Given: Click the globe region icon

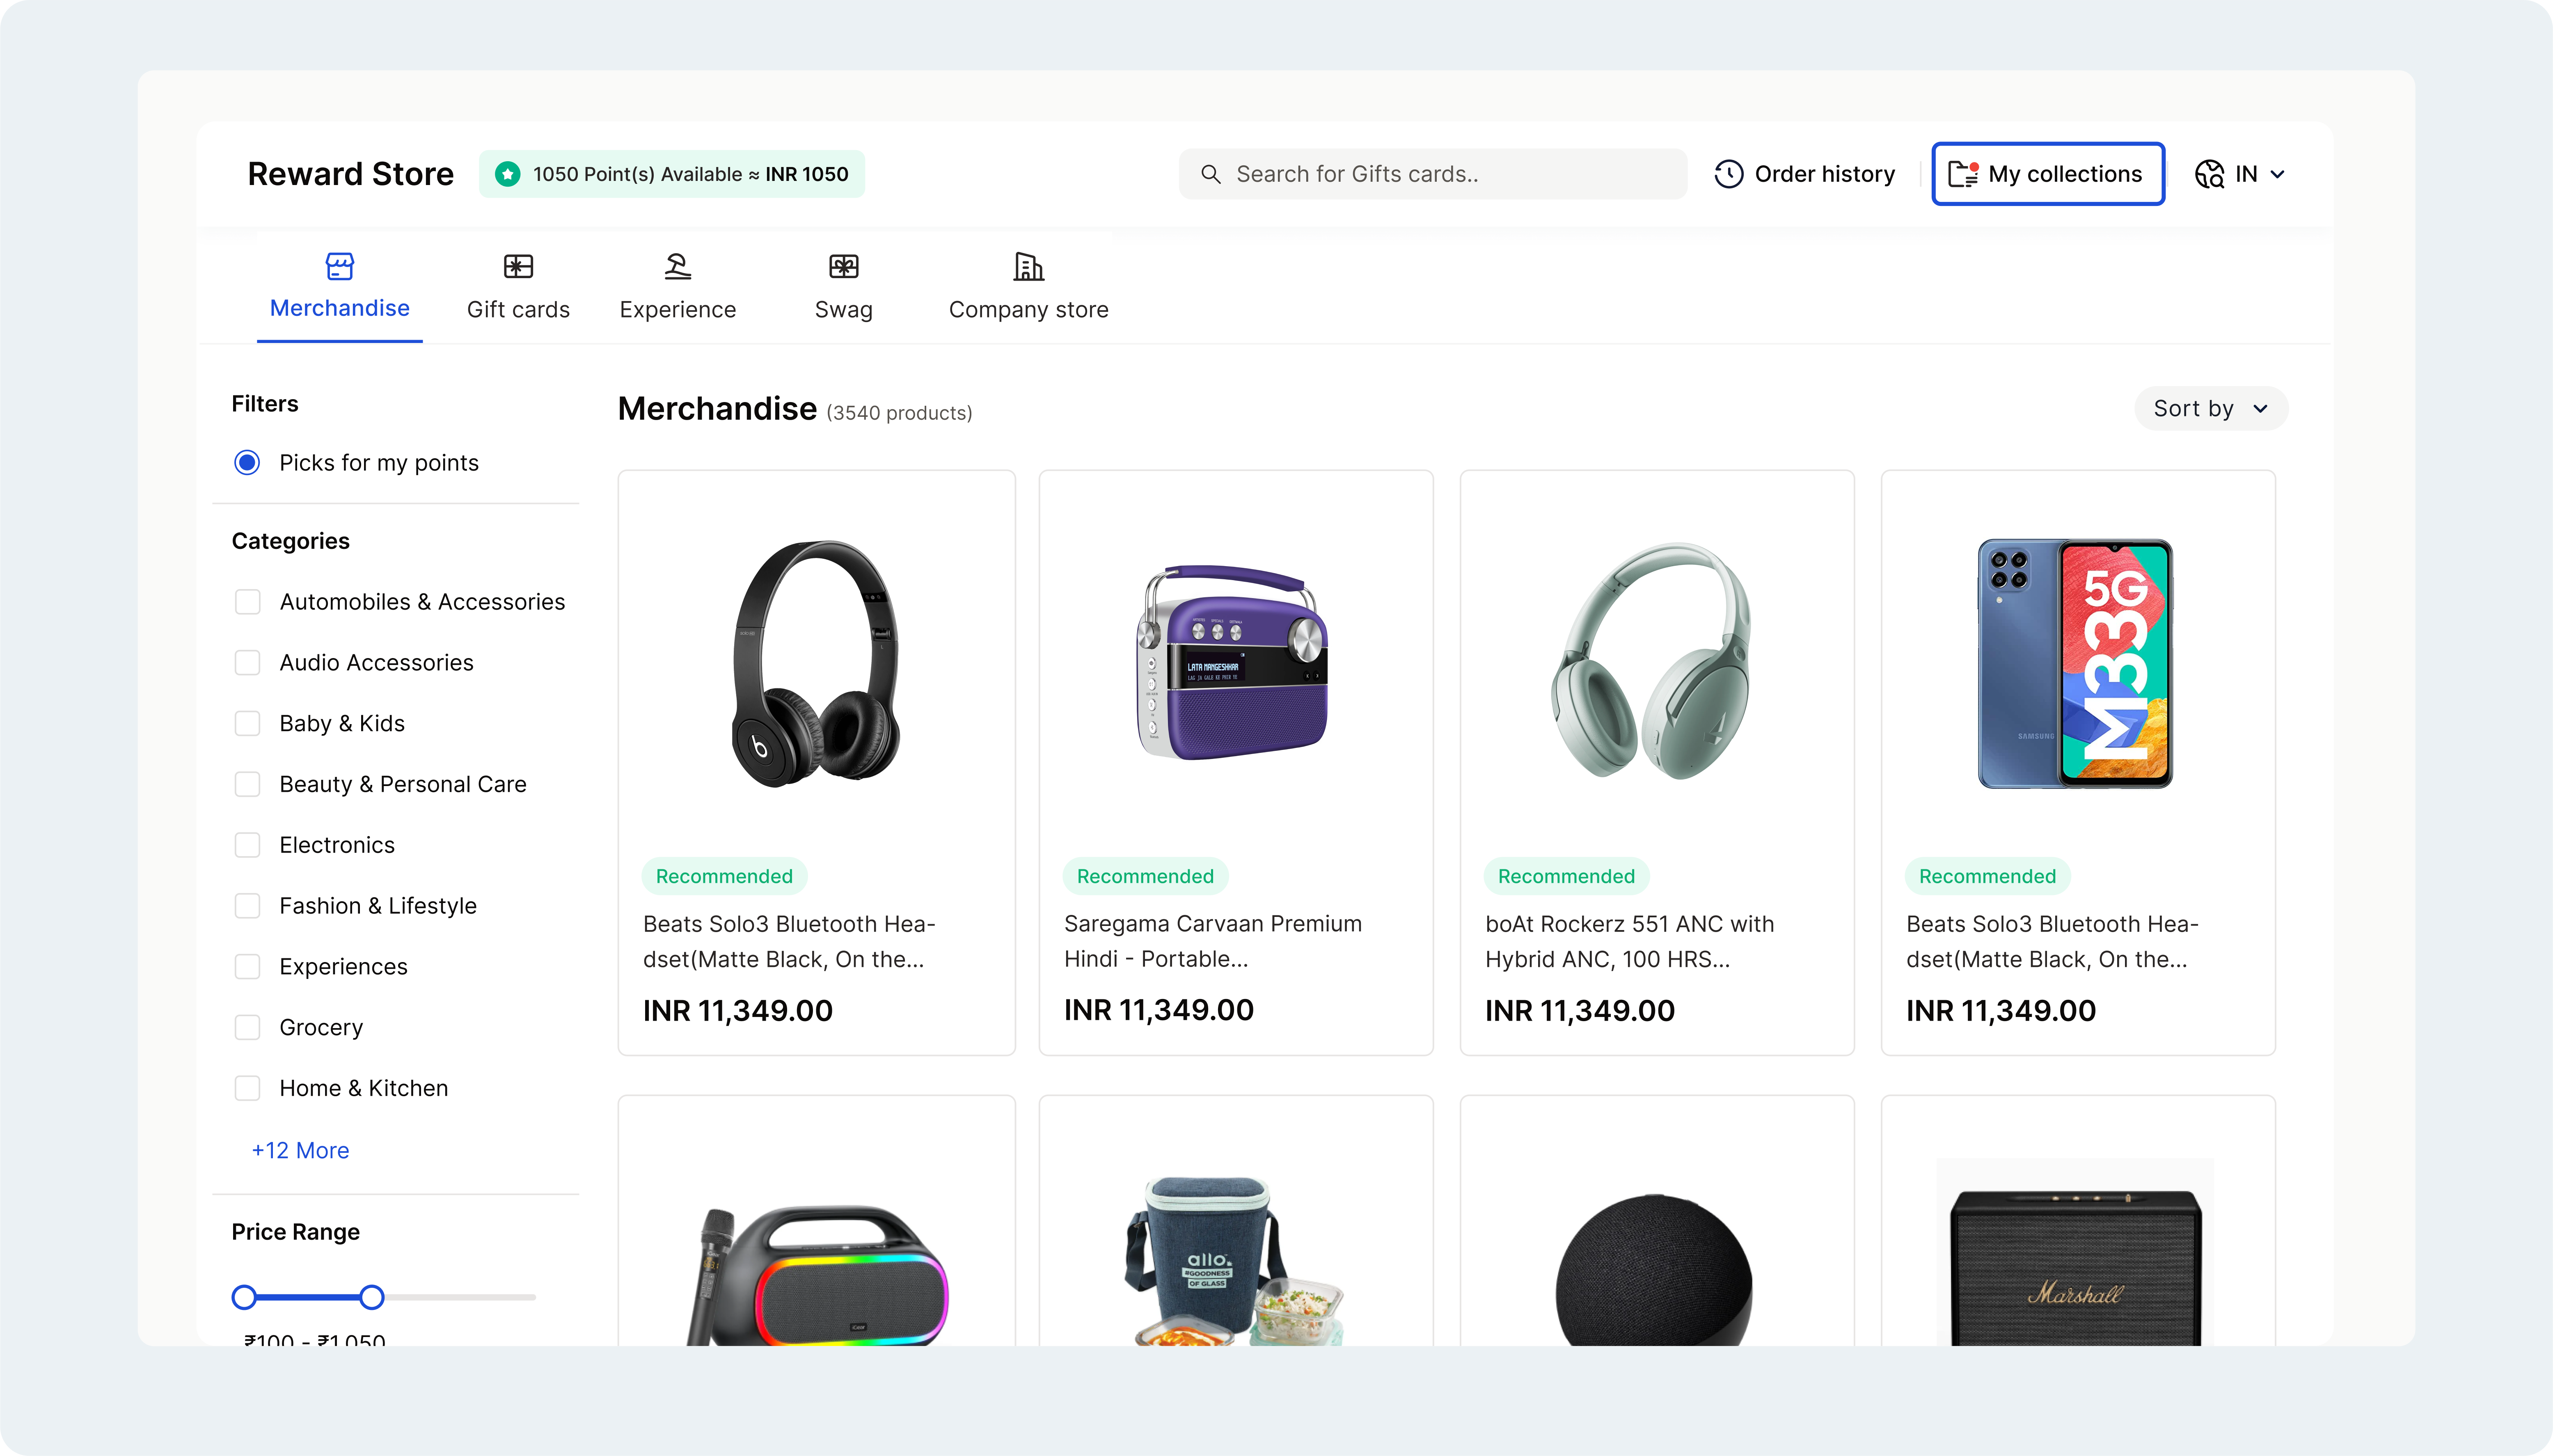Looking at the screenshot, I should tap(2210, 174).
